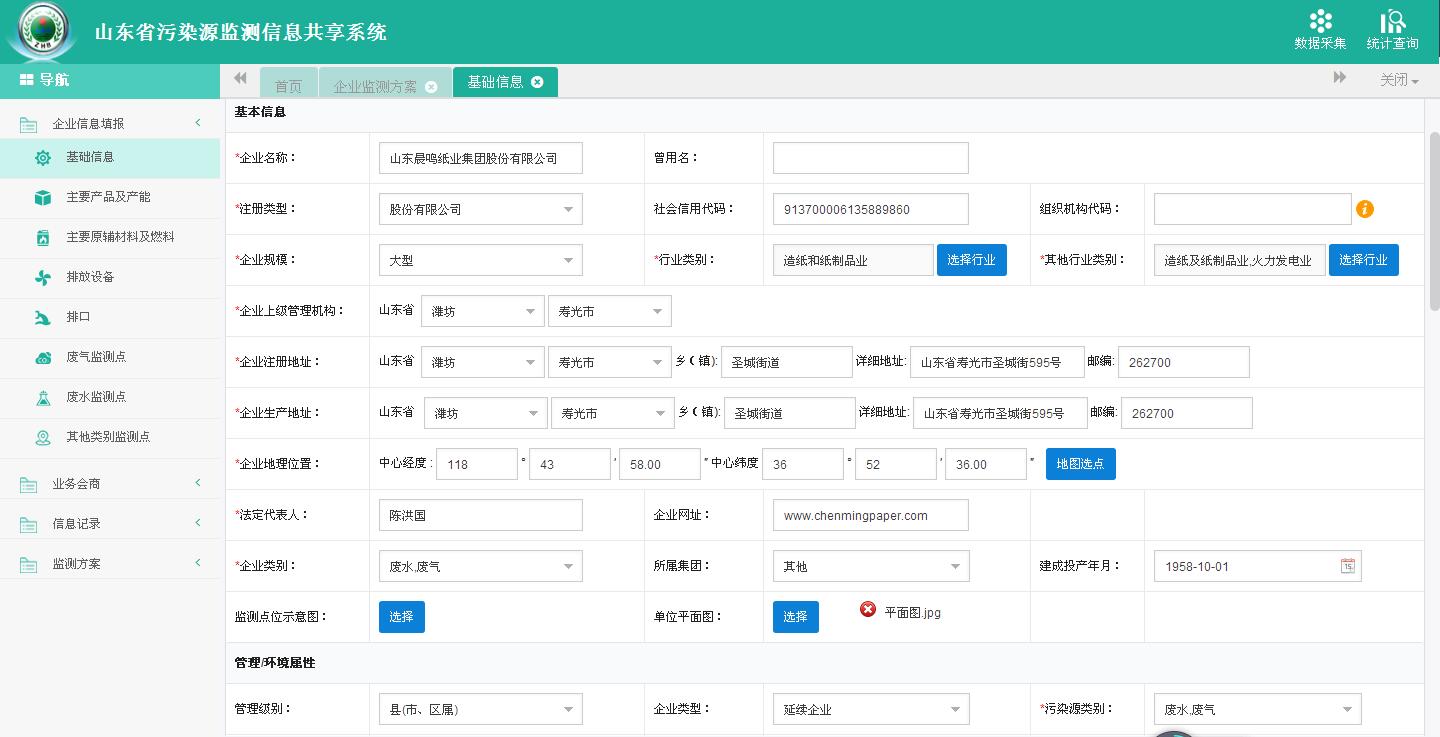This screenshot has height=737, width=1440.
Task: Expand the 注册类型 dropdown
Action: click(x=480, y=209)
